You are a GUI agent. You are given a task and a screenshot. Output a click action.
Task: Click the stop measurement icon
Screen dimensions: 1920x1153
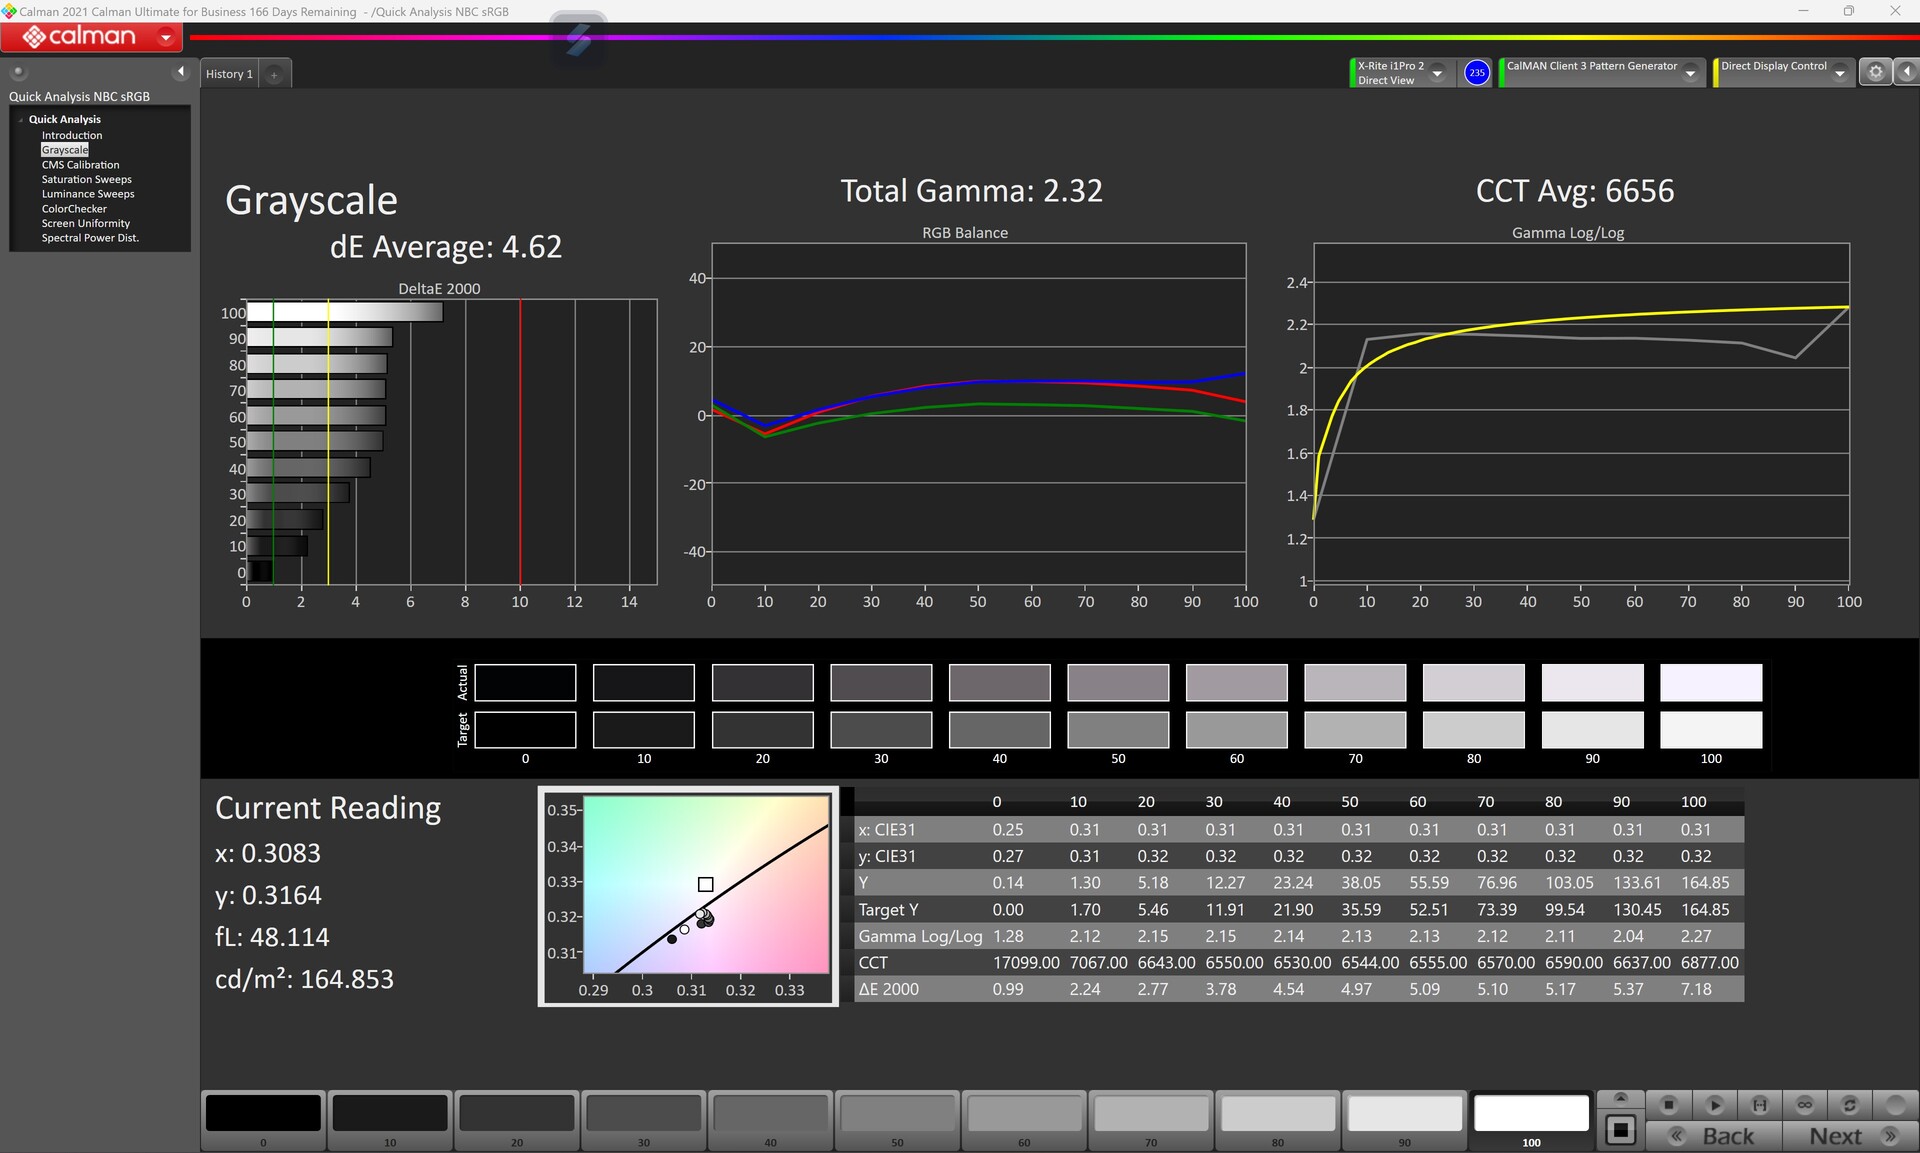[x=1668, y=1105]
